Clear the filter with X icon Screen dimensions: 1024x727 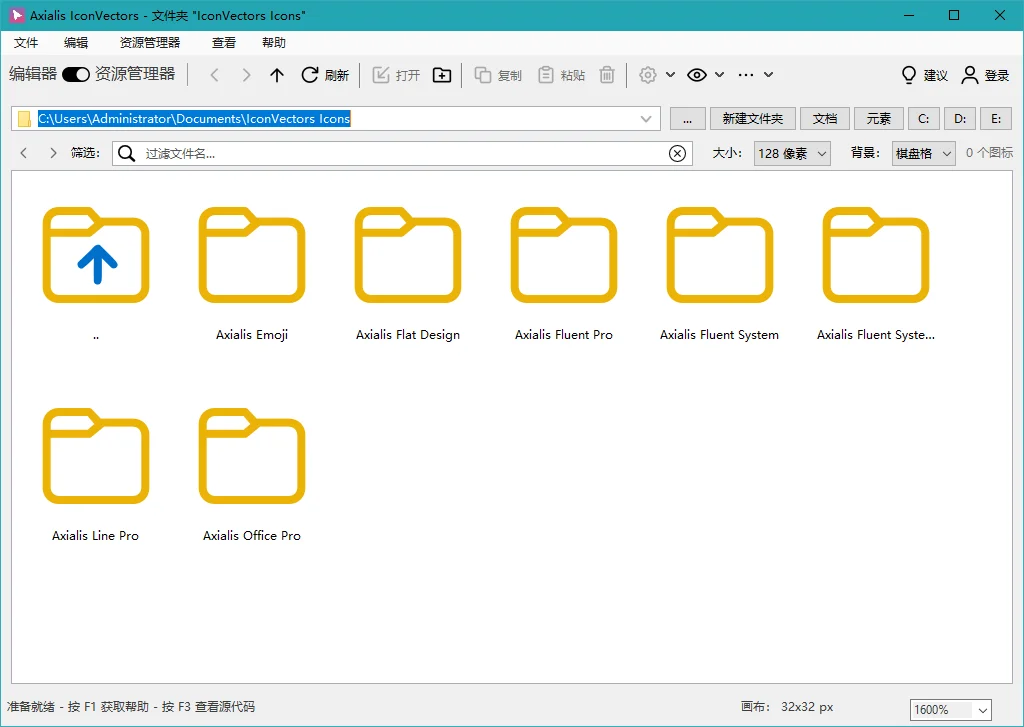677,153
